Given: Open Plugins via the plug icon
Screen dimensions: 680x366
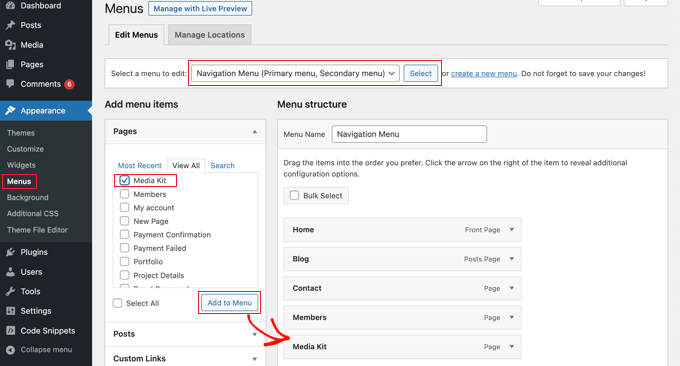Looking at the screenshot, I should 10,252.
